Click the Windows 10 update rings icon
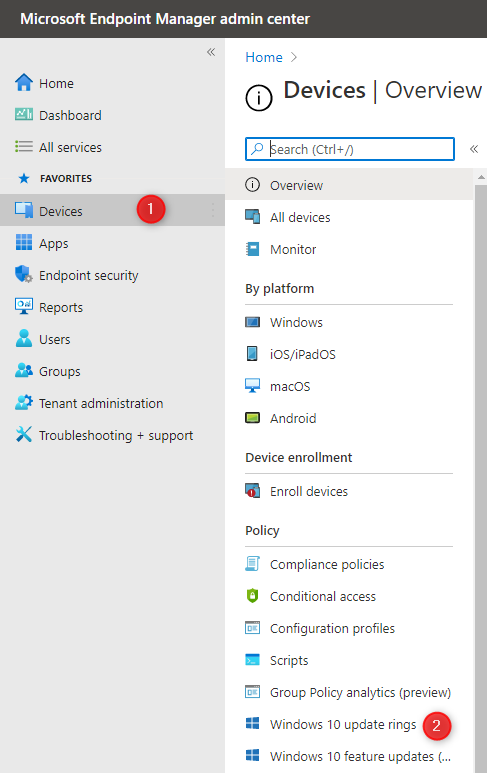This screenshot has height=773, width=487. coord(252,724)
